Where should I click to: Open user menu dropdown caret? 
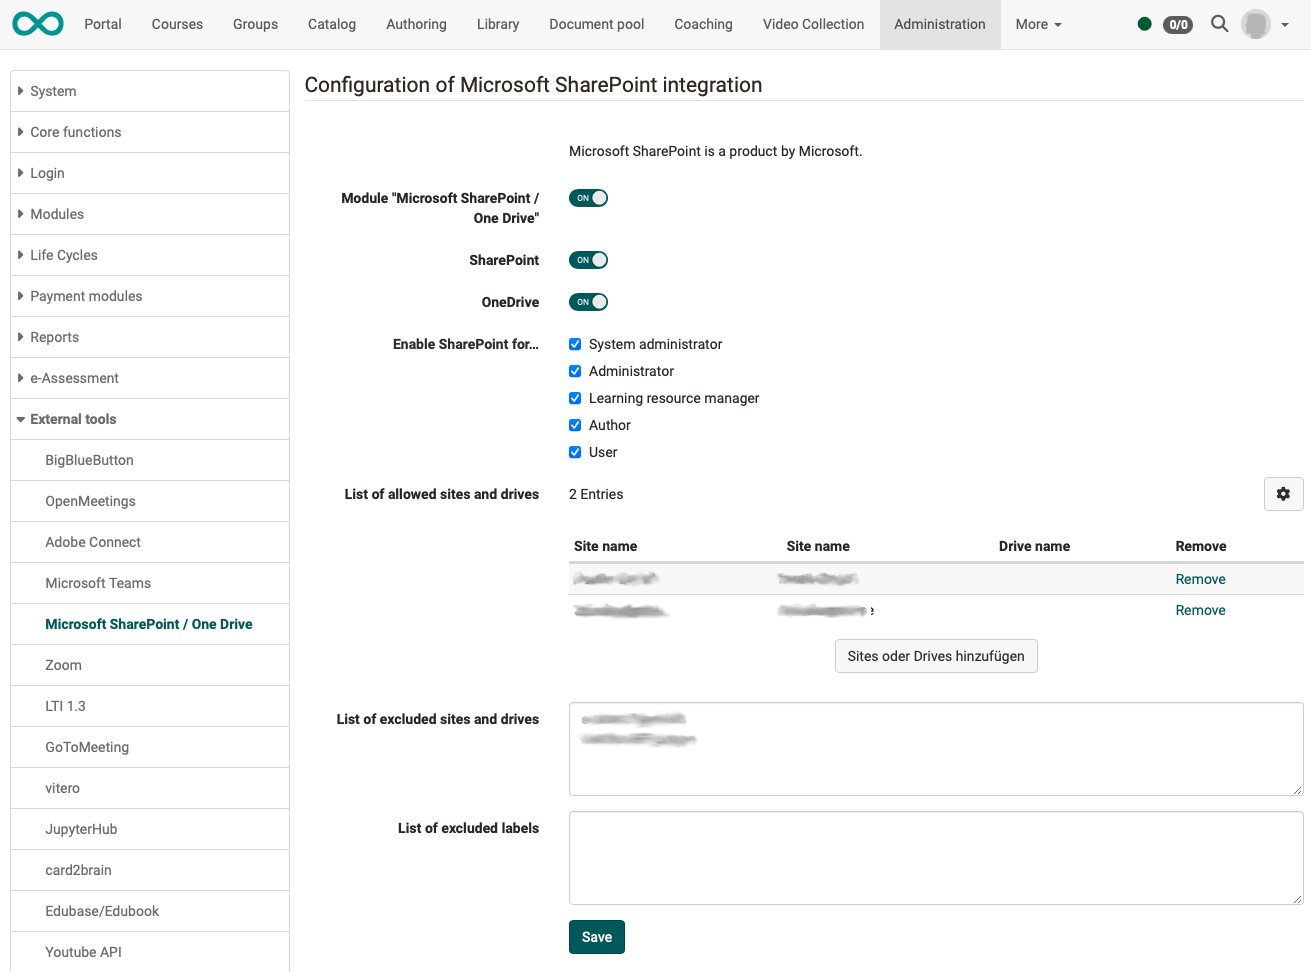click(x=1285, y=25)
